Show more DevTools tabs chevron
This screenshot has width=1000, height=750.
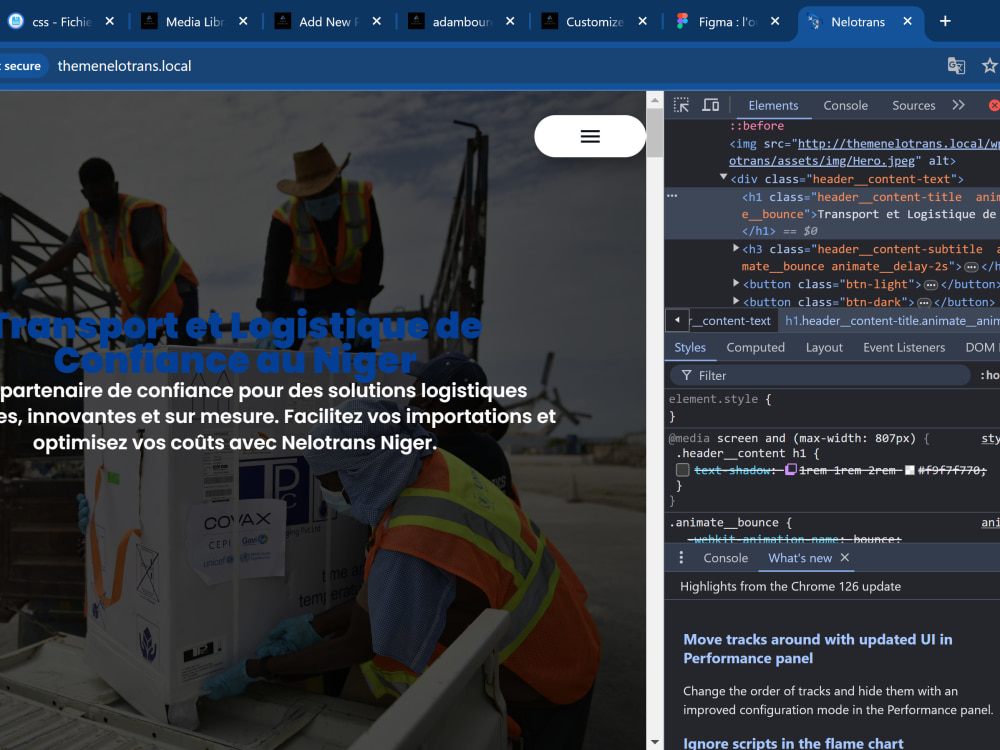coord(958,105)
